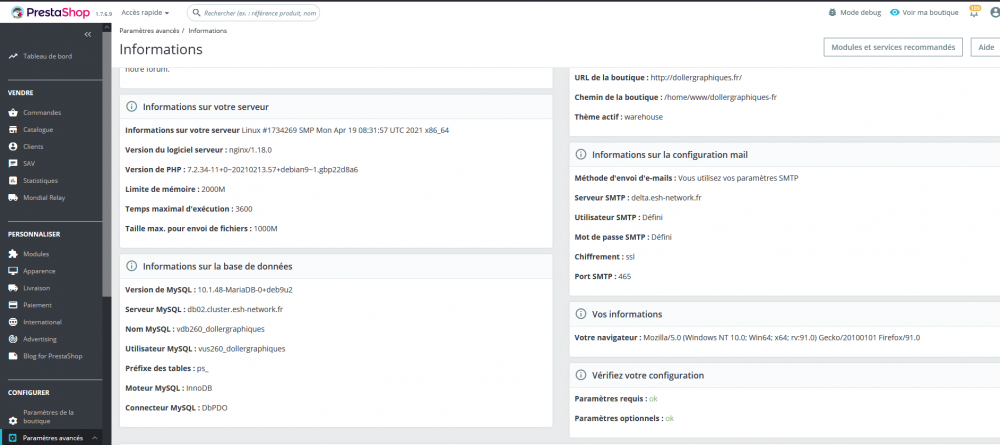Select Catalogue in the sidebar

(38, 130)
